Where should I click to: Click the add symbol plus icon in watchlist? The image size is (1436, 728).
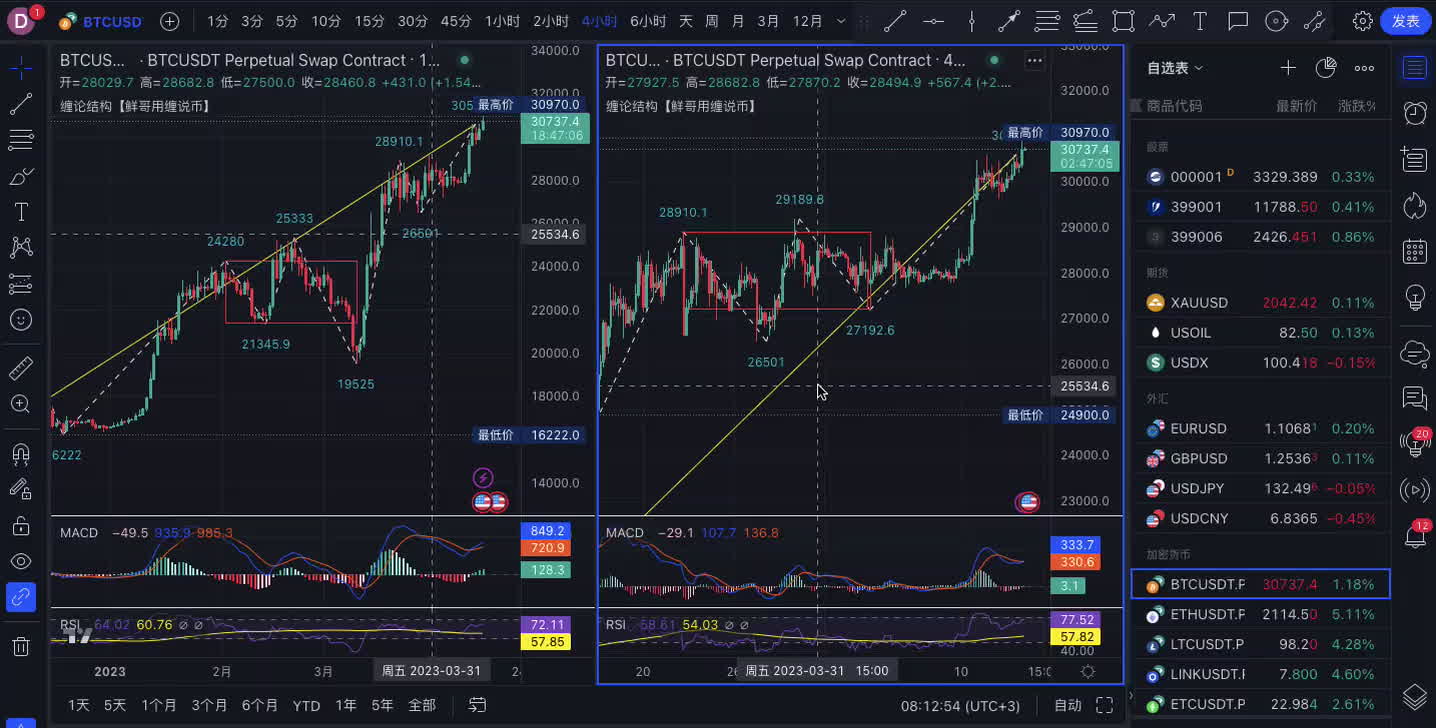pyautogui.click(x=1288, y=68)
